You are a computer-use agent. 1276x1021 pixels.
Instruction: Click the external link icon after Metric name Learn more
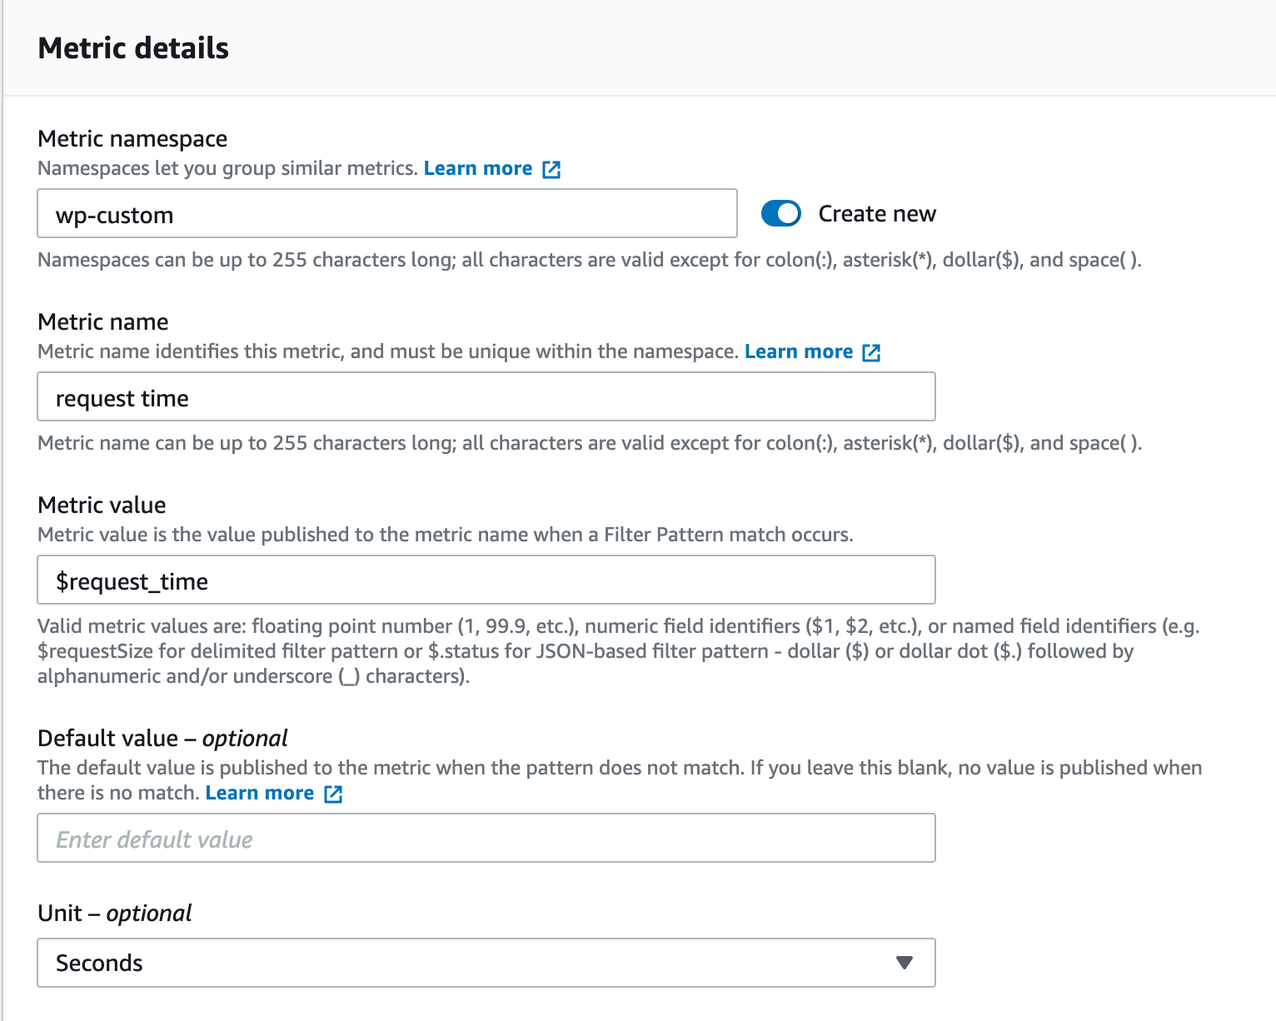(x=871, y=352)
